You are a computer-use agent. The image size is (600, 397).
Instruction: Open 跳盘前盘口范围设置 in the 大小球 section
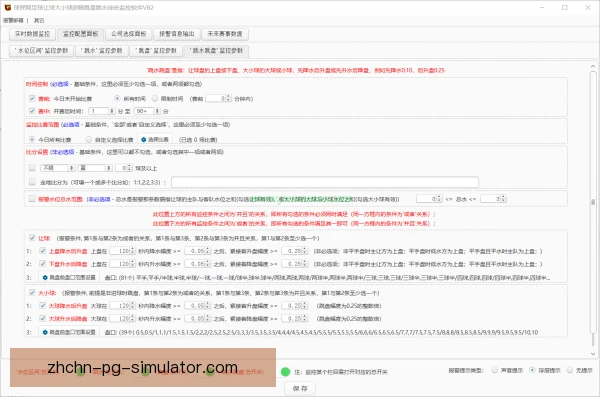tap(69, 332)
